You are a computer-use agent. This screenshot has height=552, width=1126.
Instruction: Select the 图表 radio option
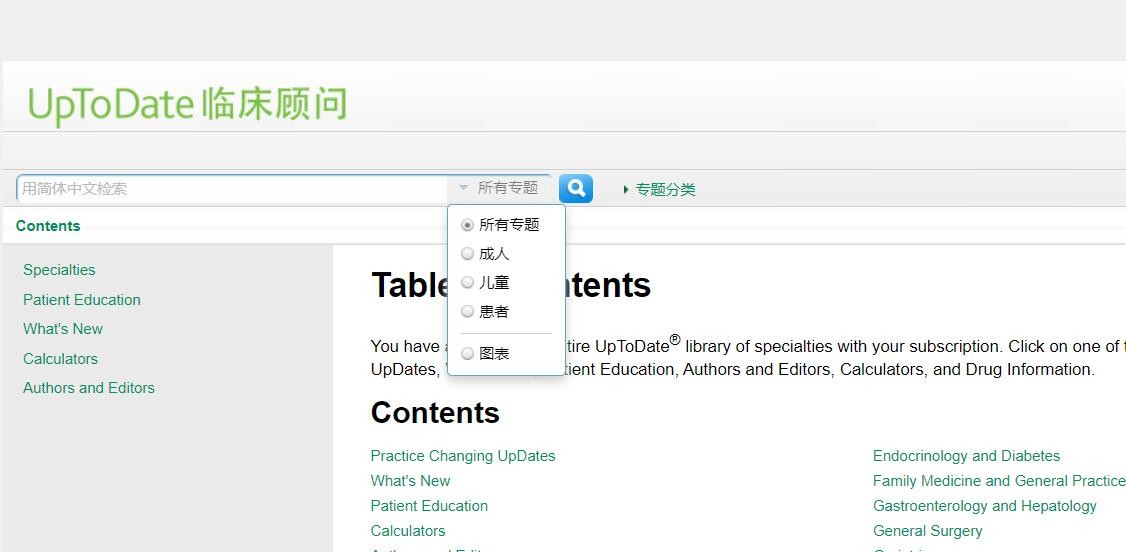(467, 354)
